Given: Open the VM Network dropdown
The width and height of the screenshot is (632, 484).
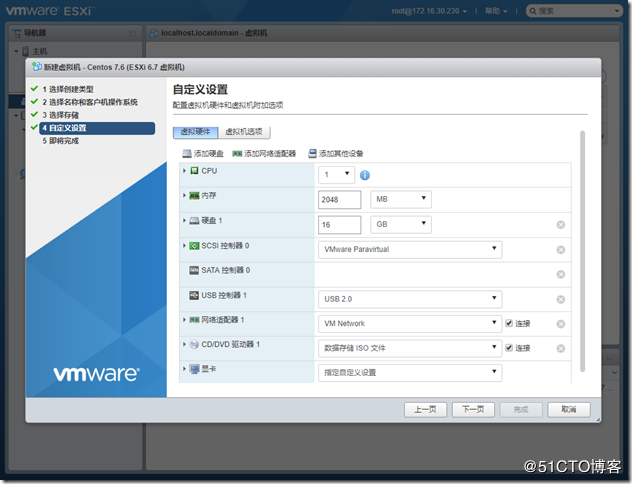Looking at the screenshot, I should tap(410, 323).
